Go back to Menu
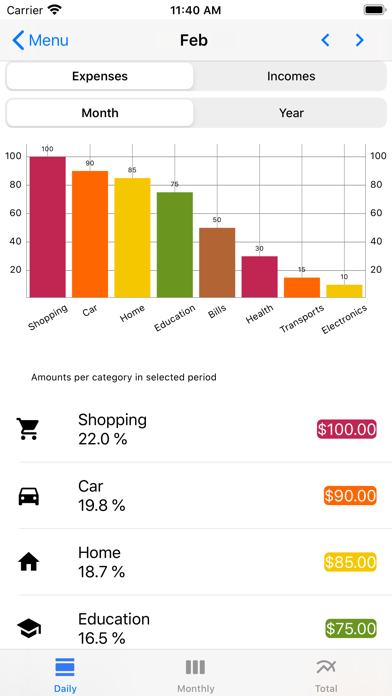The image size is (392, 696). (40, 40)
